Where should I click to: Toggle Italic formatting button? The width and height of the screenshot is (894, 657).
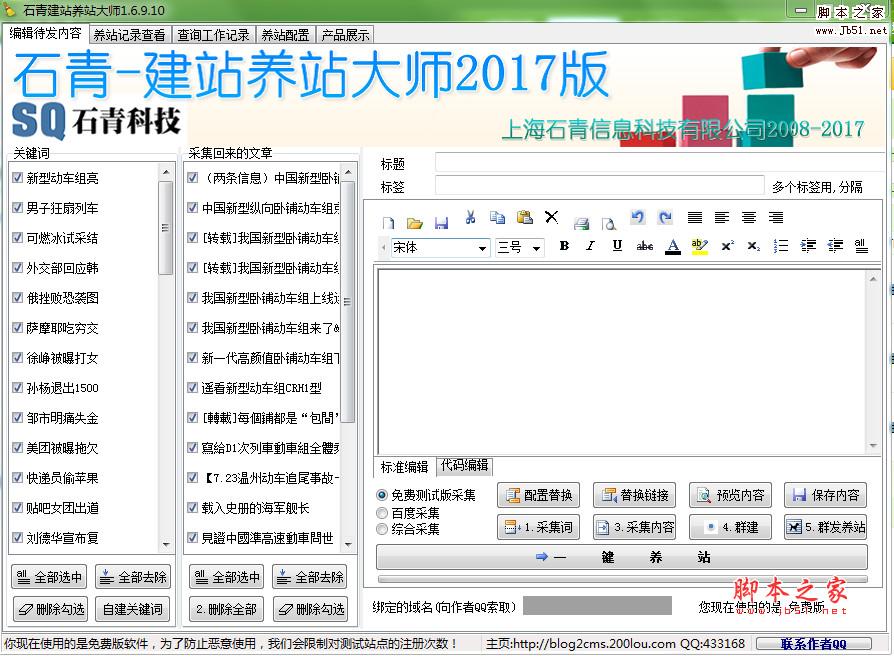pyautogui.click(x=590, y=246)
